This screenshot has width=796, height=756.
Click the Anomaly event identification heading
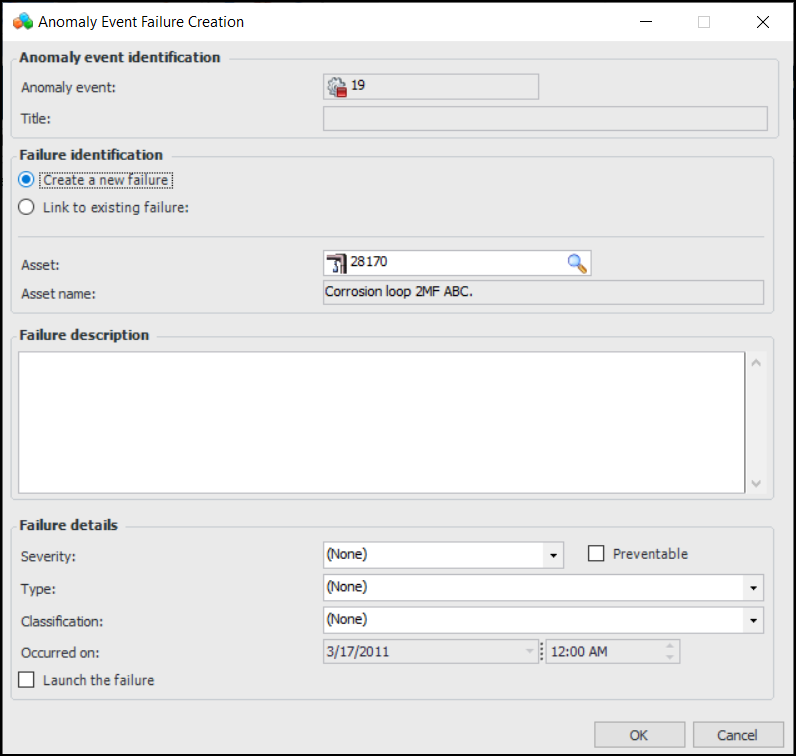(x=120, y=57)
